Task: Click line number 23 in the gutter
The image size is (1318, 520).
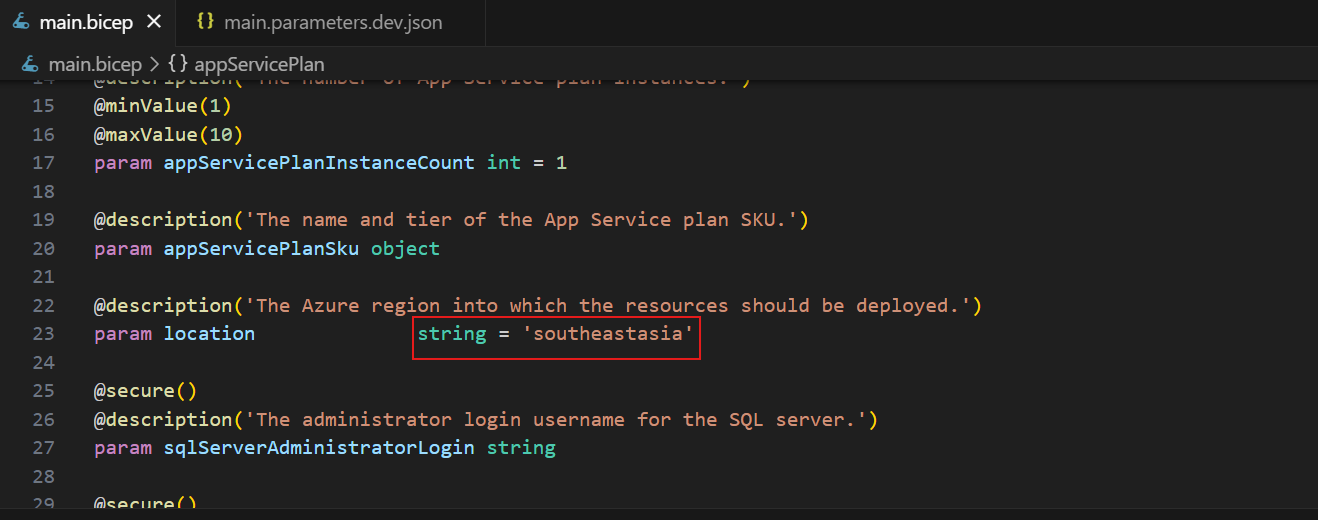Action: 44,333
